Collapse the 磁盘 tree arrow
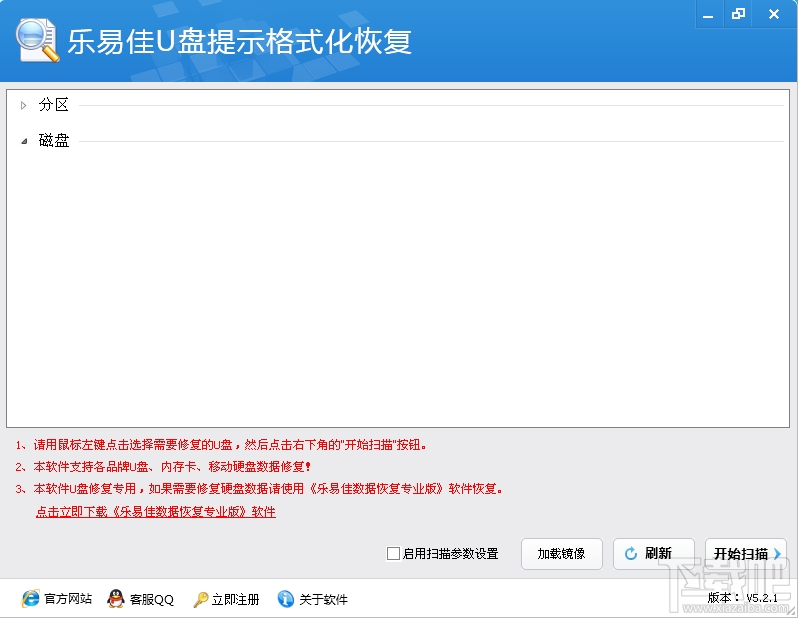Viewport: 798px width, 618px height. pos(24,141)
